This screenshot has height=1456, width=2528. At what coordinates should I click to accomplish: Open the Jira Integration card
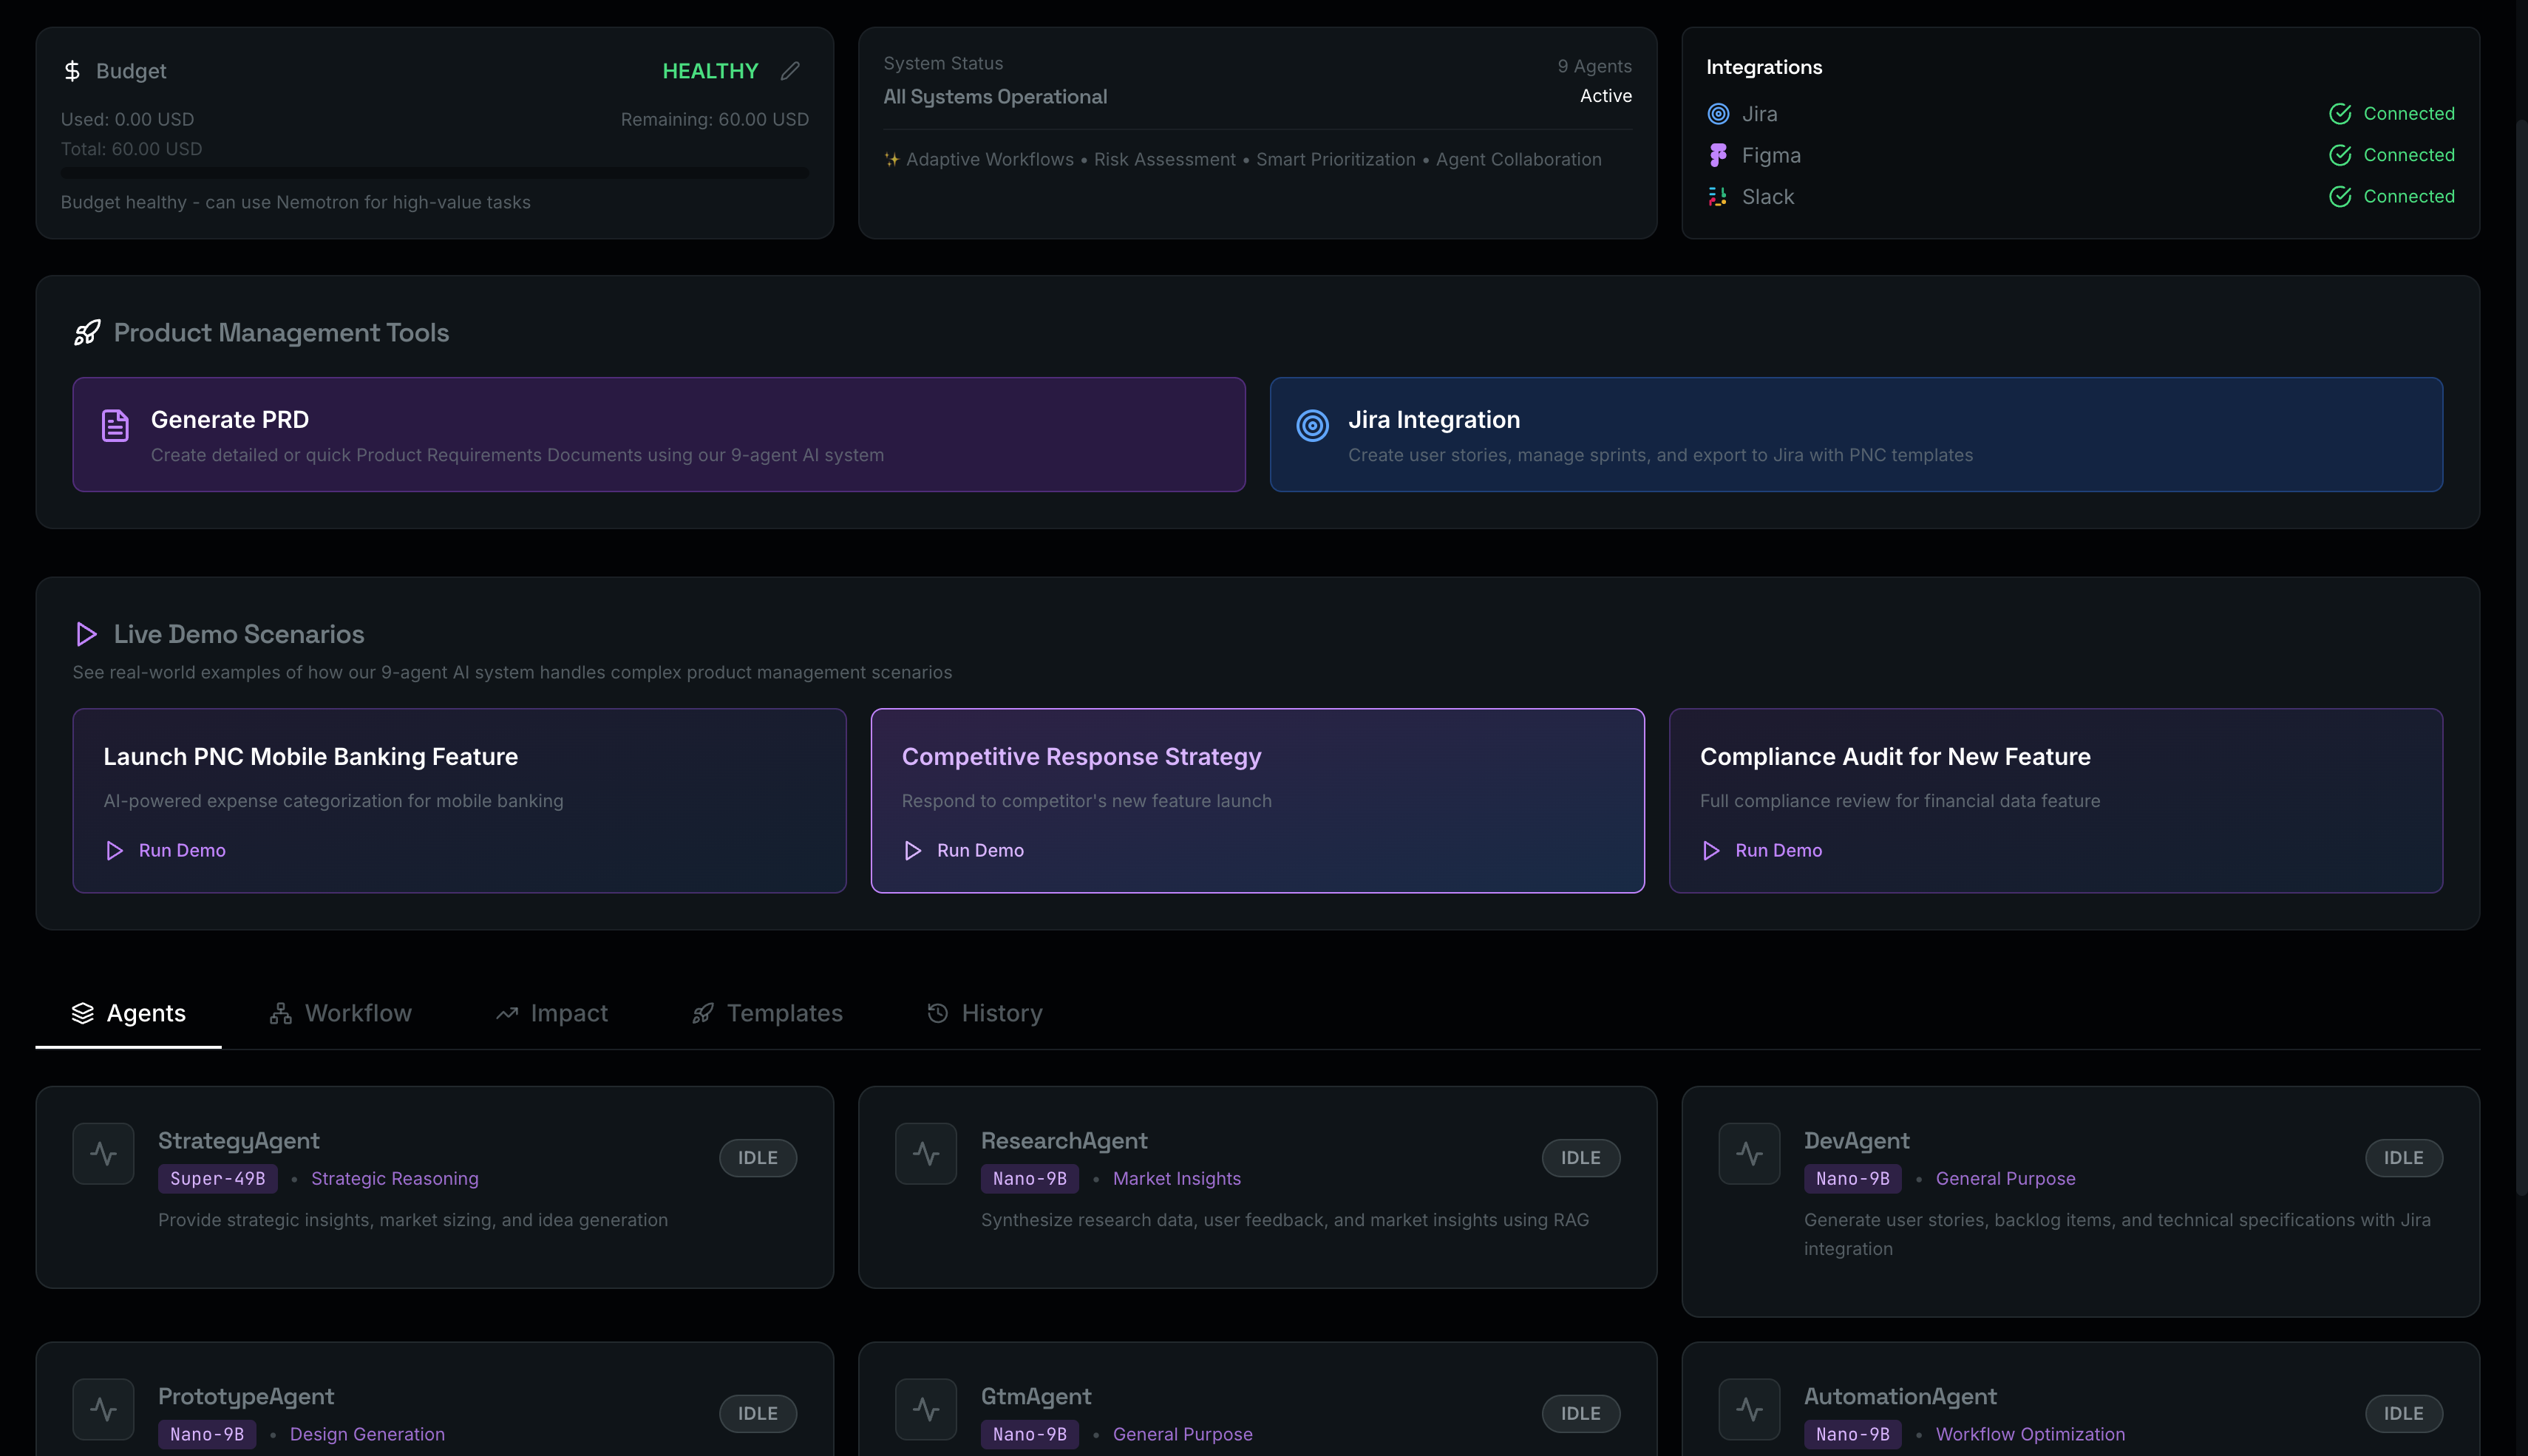coord(1855,434)
